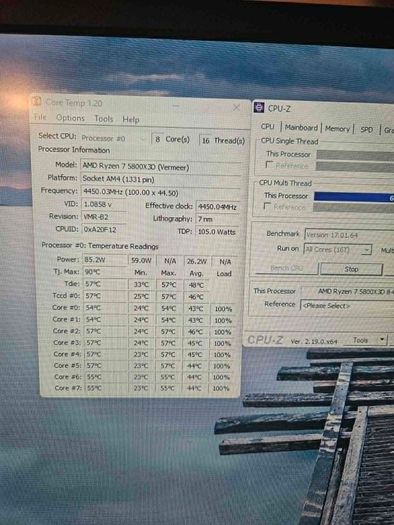Screen dimensions: 394x525
Task: Switch to the SPD tab in CPU-Z
Action: click(x=367, y=130)
